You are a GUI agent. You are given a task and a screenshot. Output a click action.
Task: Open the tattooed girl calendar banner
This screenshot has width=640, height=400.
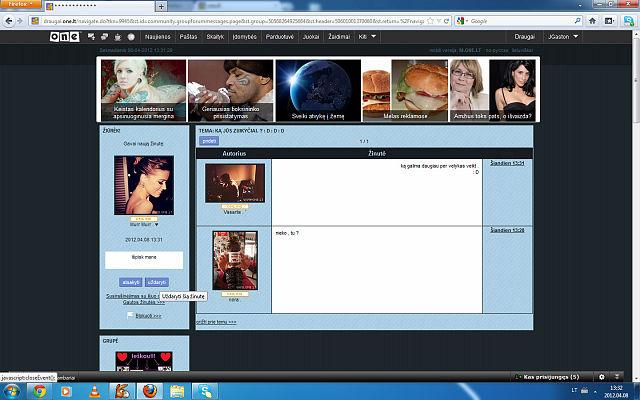click(x=143, y=90)
